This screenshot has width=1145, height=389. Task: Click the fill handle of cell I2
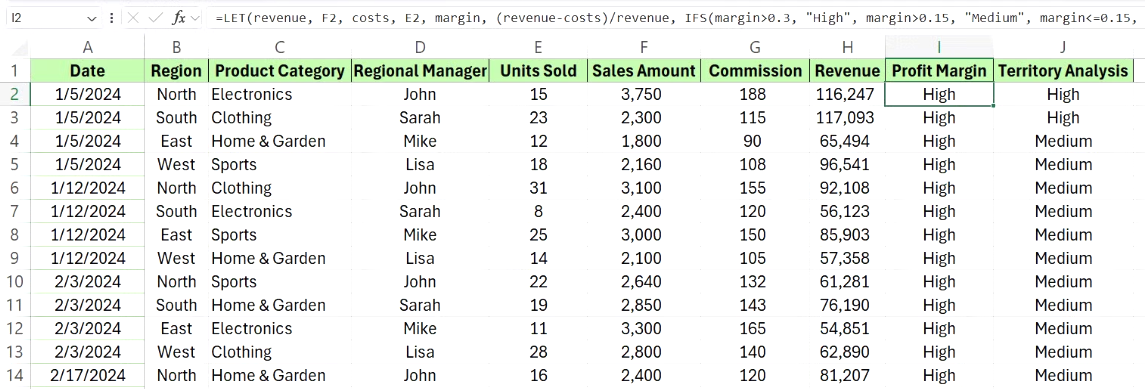tap(993, 106)
